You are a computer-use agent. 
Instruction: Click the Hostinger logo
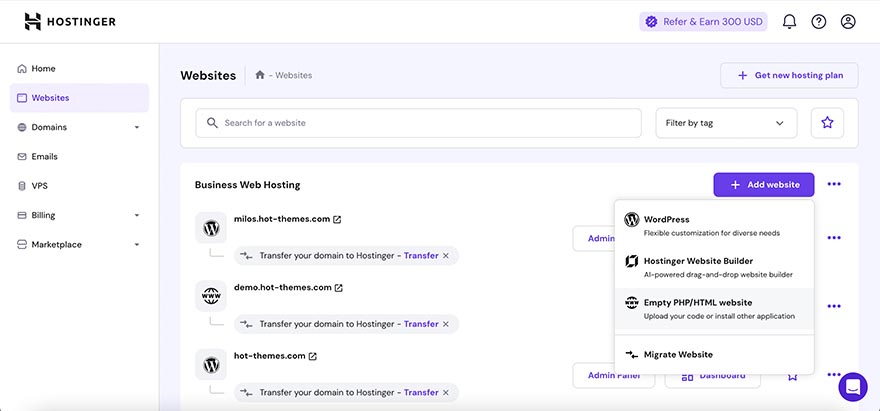pyautogui.click(x=70, y=22)
